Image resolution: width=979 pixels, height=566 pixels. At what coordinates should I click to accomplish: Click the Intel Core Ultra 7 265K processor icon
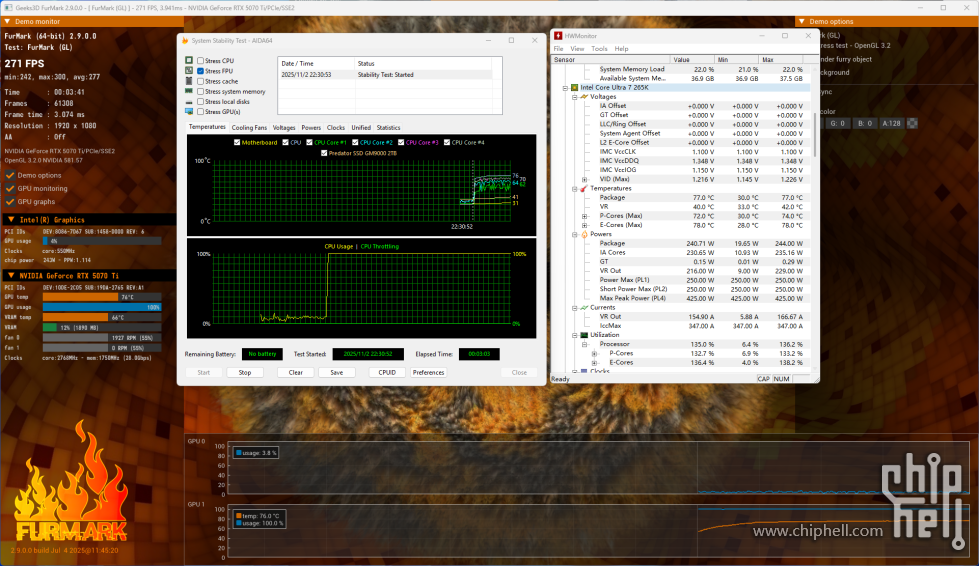click(x=574, y=87)
